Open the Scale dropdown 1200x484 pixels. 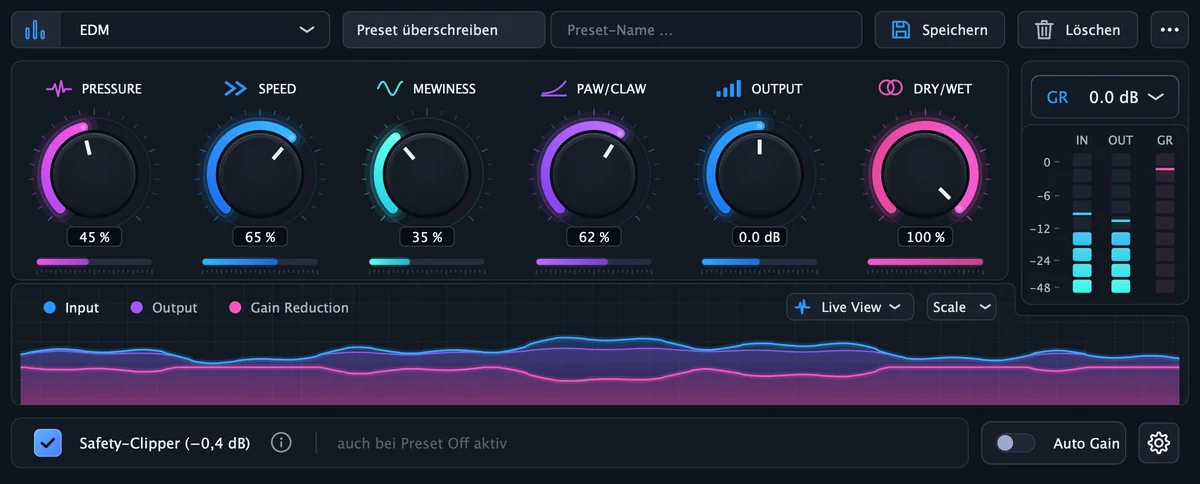[x=962, y=307]
